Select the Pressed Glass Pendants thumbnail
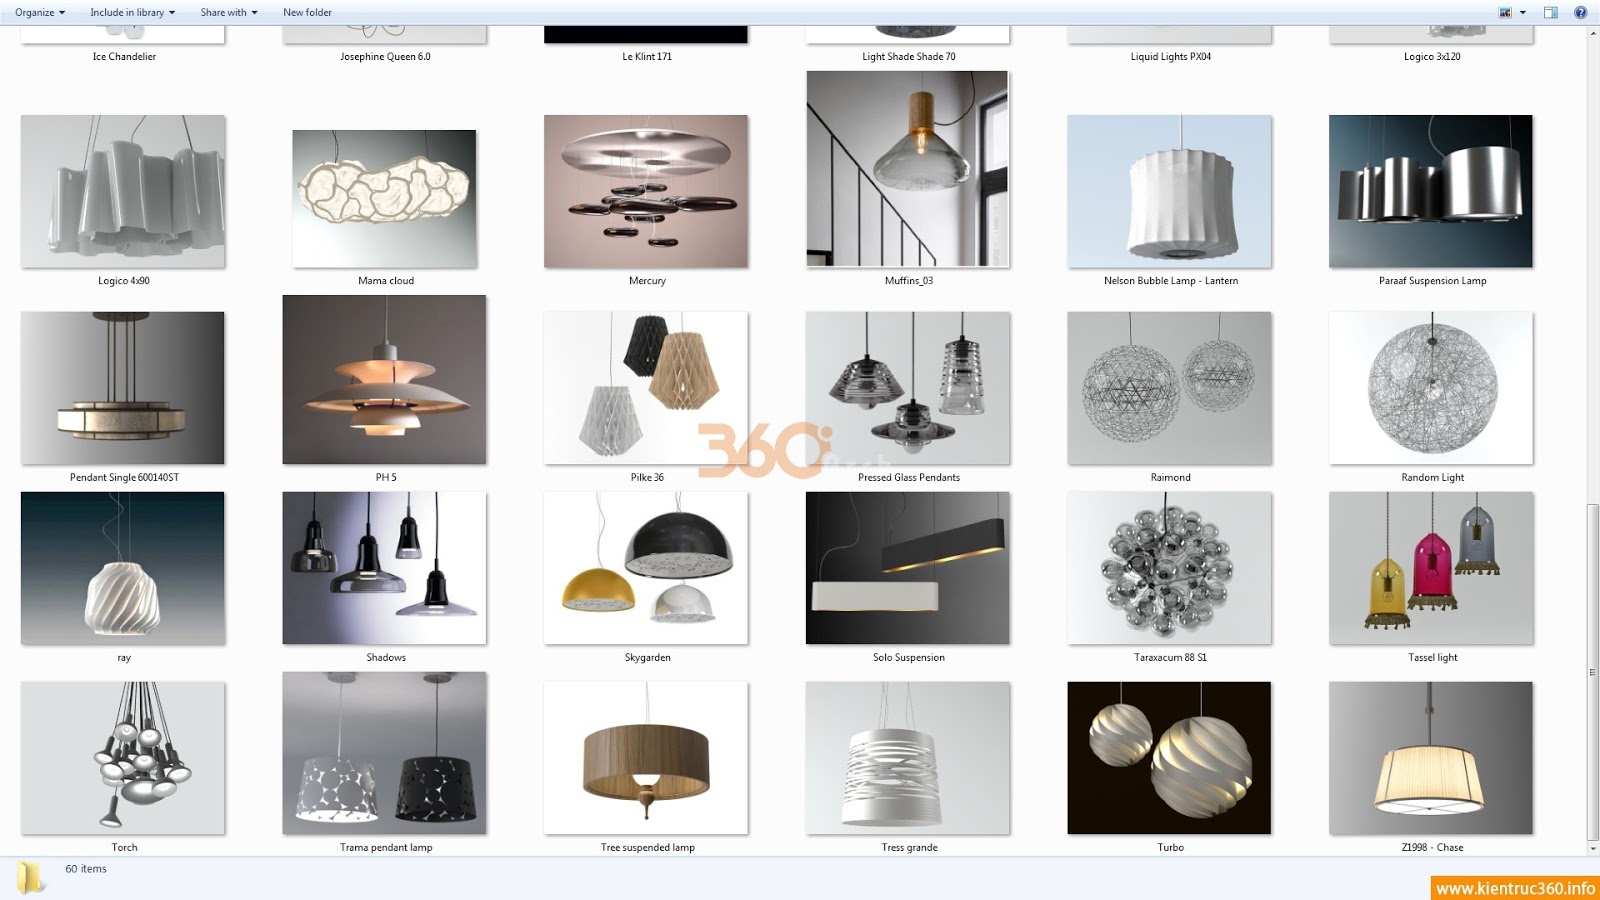This screenshot has height=900, width=1600. pos(908,388)
